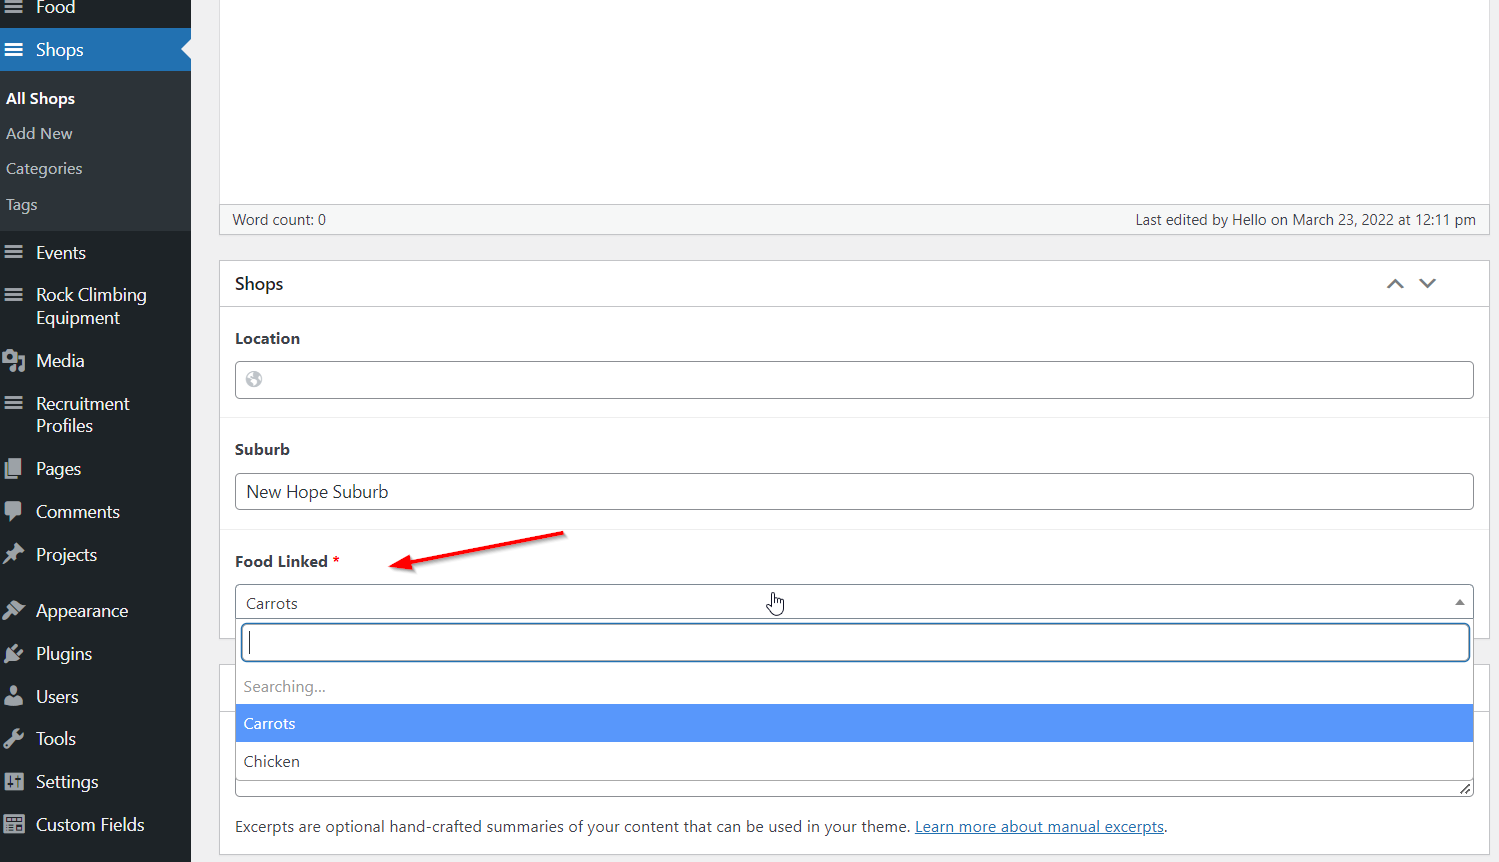
Task: Go to All Shops list
Action: click(x=41, y=99)
